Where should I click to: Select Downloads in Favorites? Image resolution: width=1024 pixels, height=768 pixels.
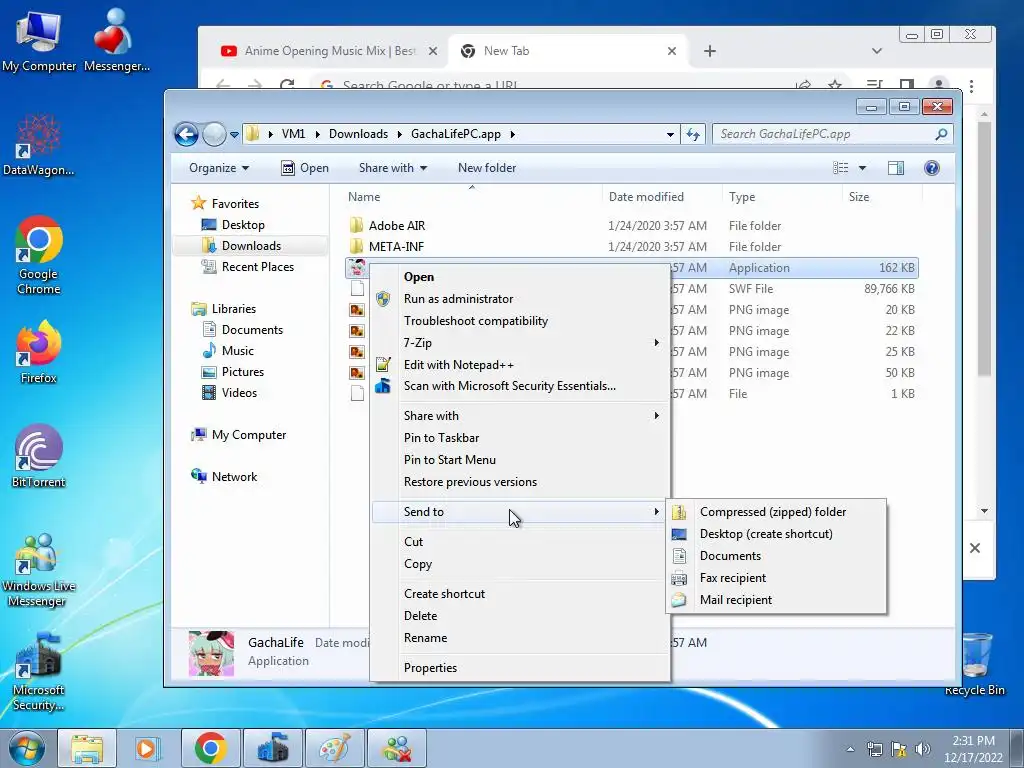tap(251, 246)
